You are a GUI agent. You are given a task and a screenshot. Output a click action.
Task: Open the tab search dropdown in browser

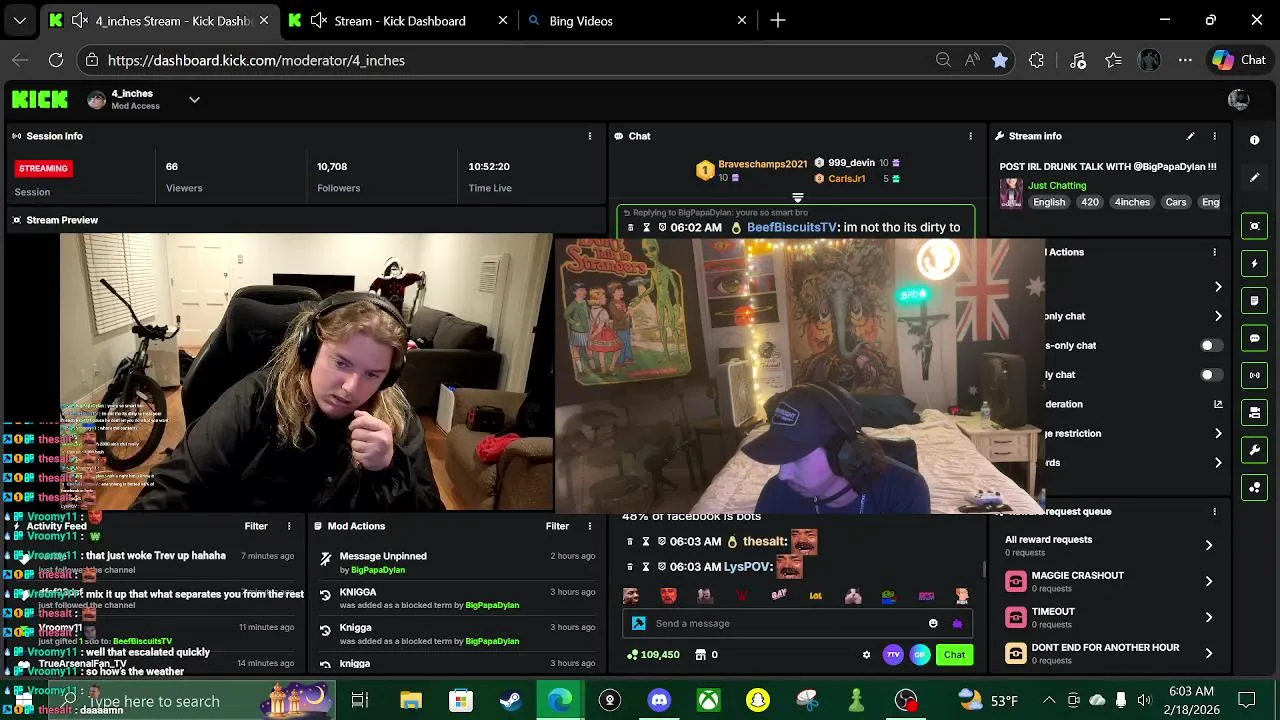20,20
